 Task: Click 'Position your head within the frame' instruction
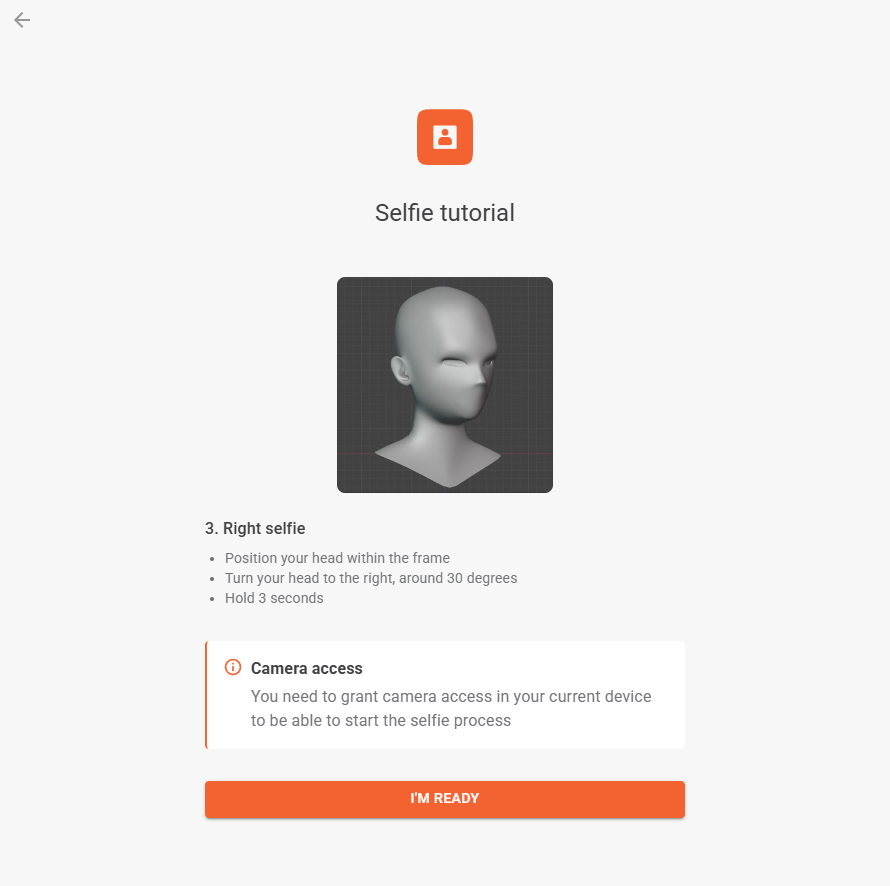(337, 558)
